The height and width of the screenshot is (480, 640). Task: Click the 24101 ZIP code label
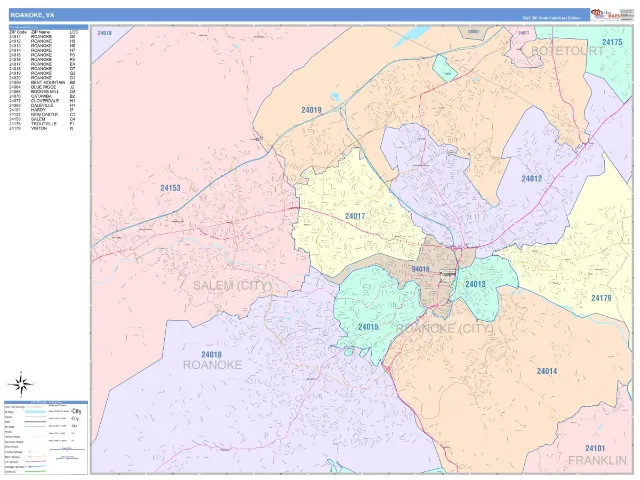(595, 448)
